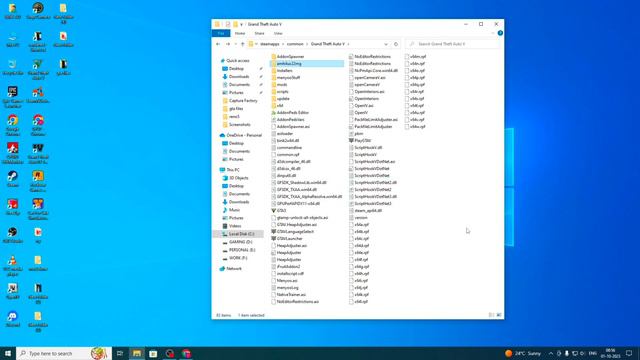The height and width of the screenshot is (360, 640).
Task: Open the mods folder
Action: point(282,84)
